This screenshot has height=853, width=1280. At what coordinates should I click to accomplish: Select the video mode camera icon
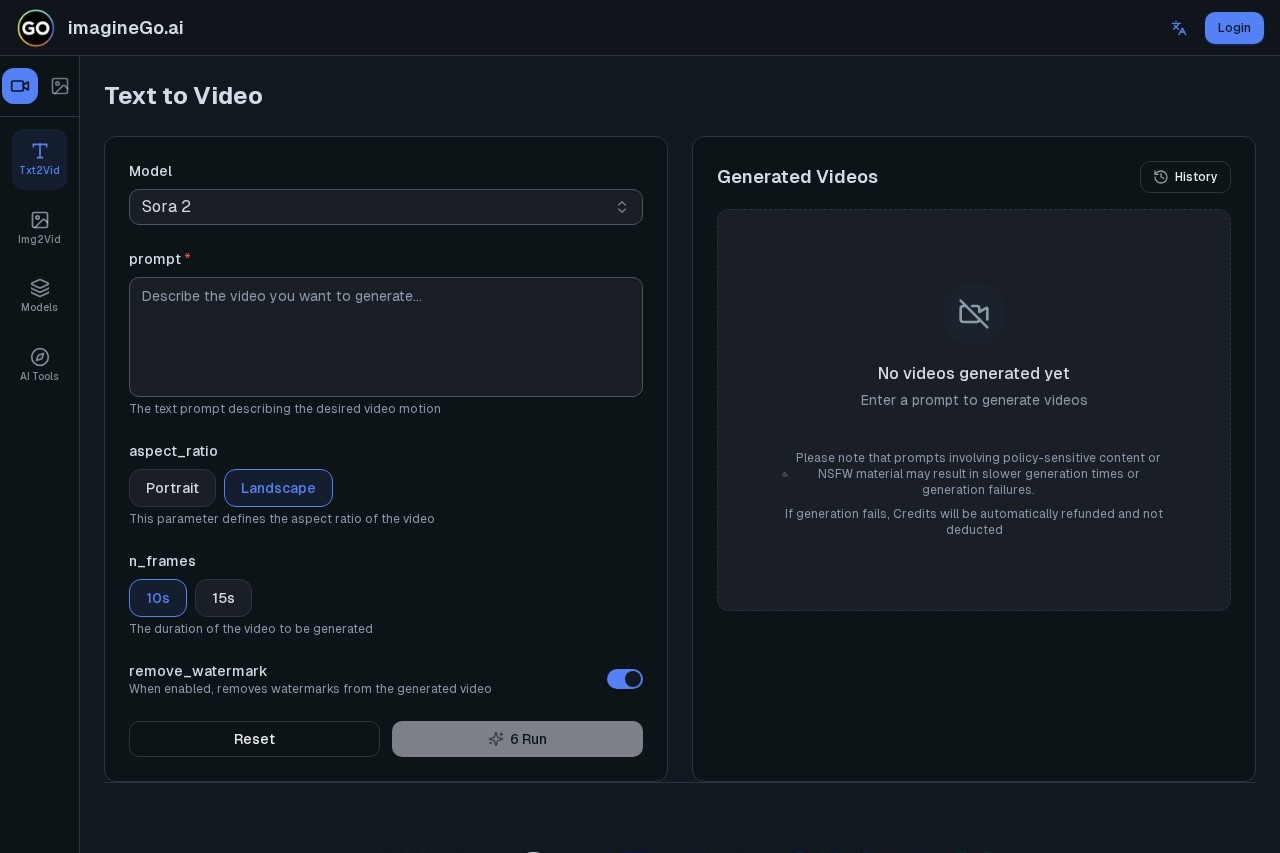pos(20,86)
